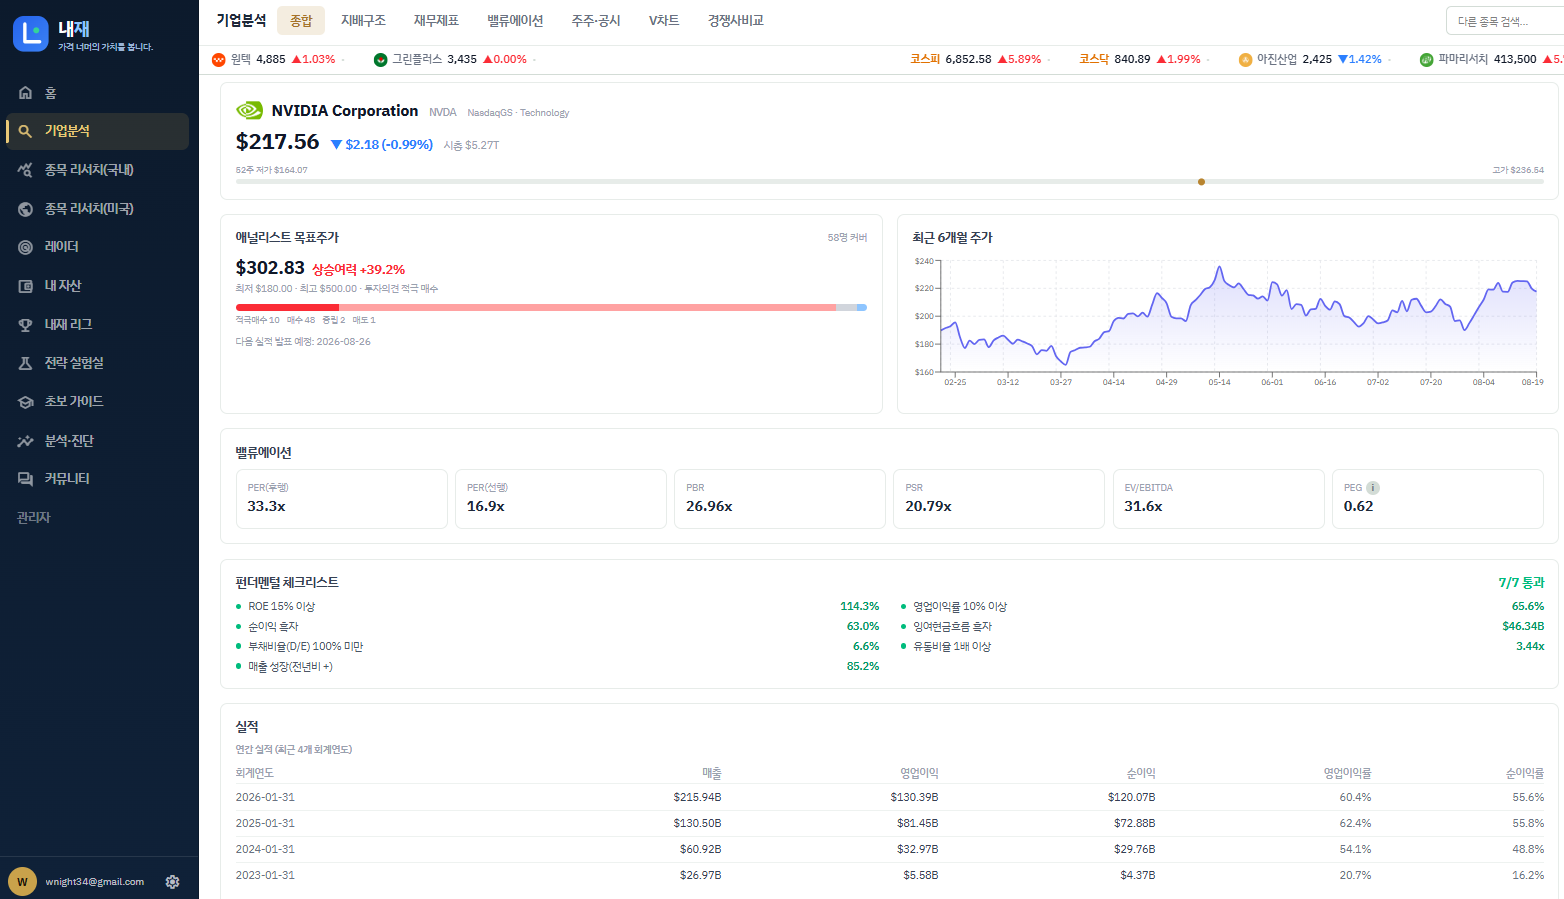Click the 다른 종목 검색 search field
This screenshot has height=899, width=1564.
(1505, 21)
